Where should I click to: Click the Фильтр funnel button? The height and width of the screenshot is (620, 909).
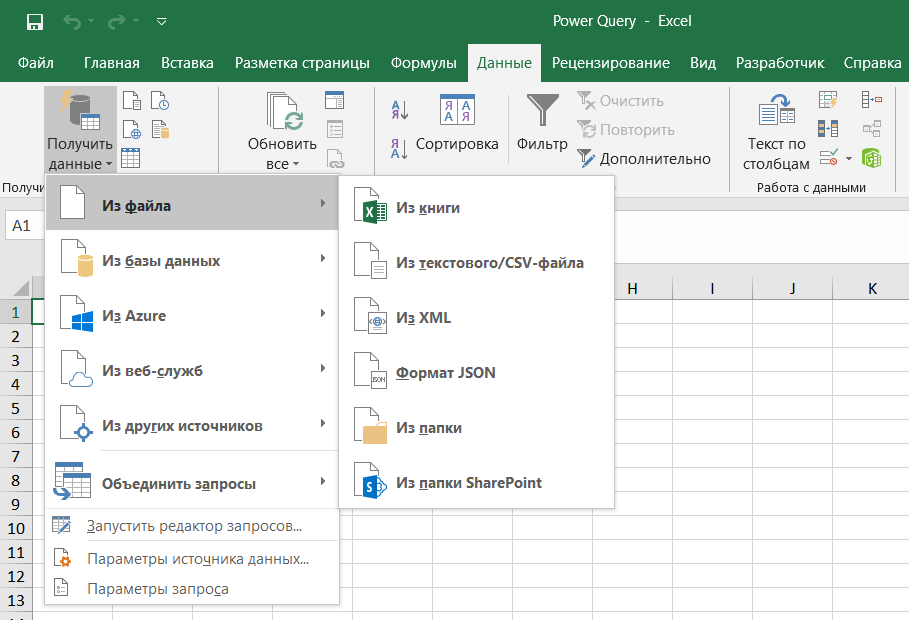pyautogui.click(x=542, y=124)
